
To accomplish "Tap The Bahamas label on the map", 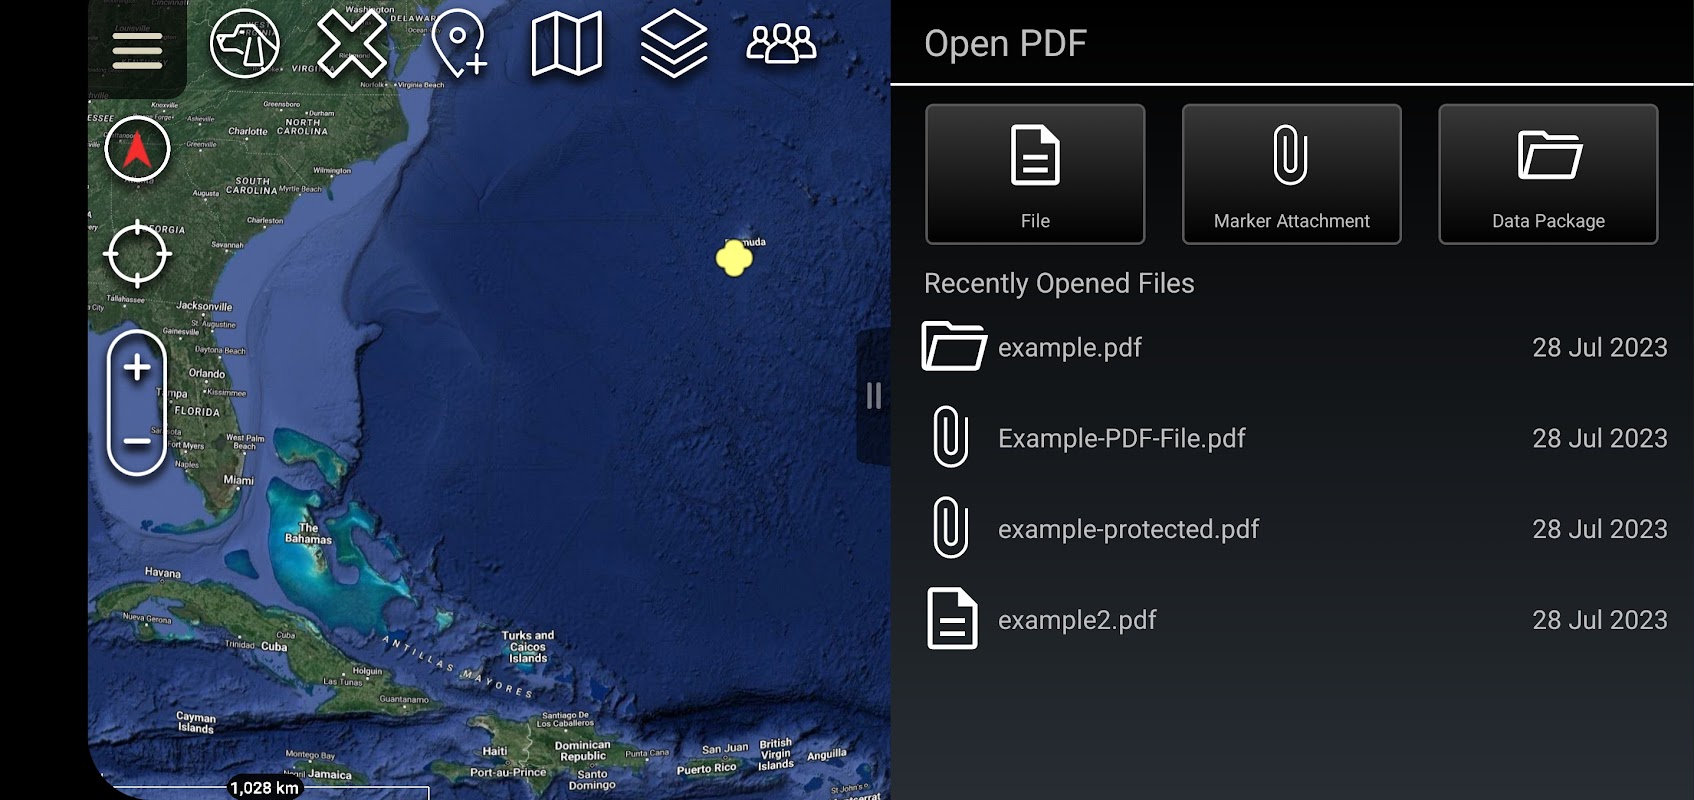I will 308,534.
